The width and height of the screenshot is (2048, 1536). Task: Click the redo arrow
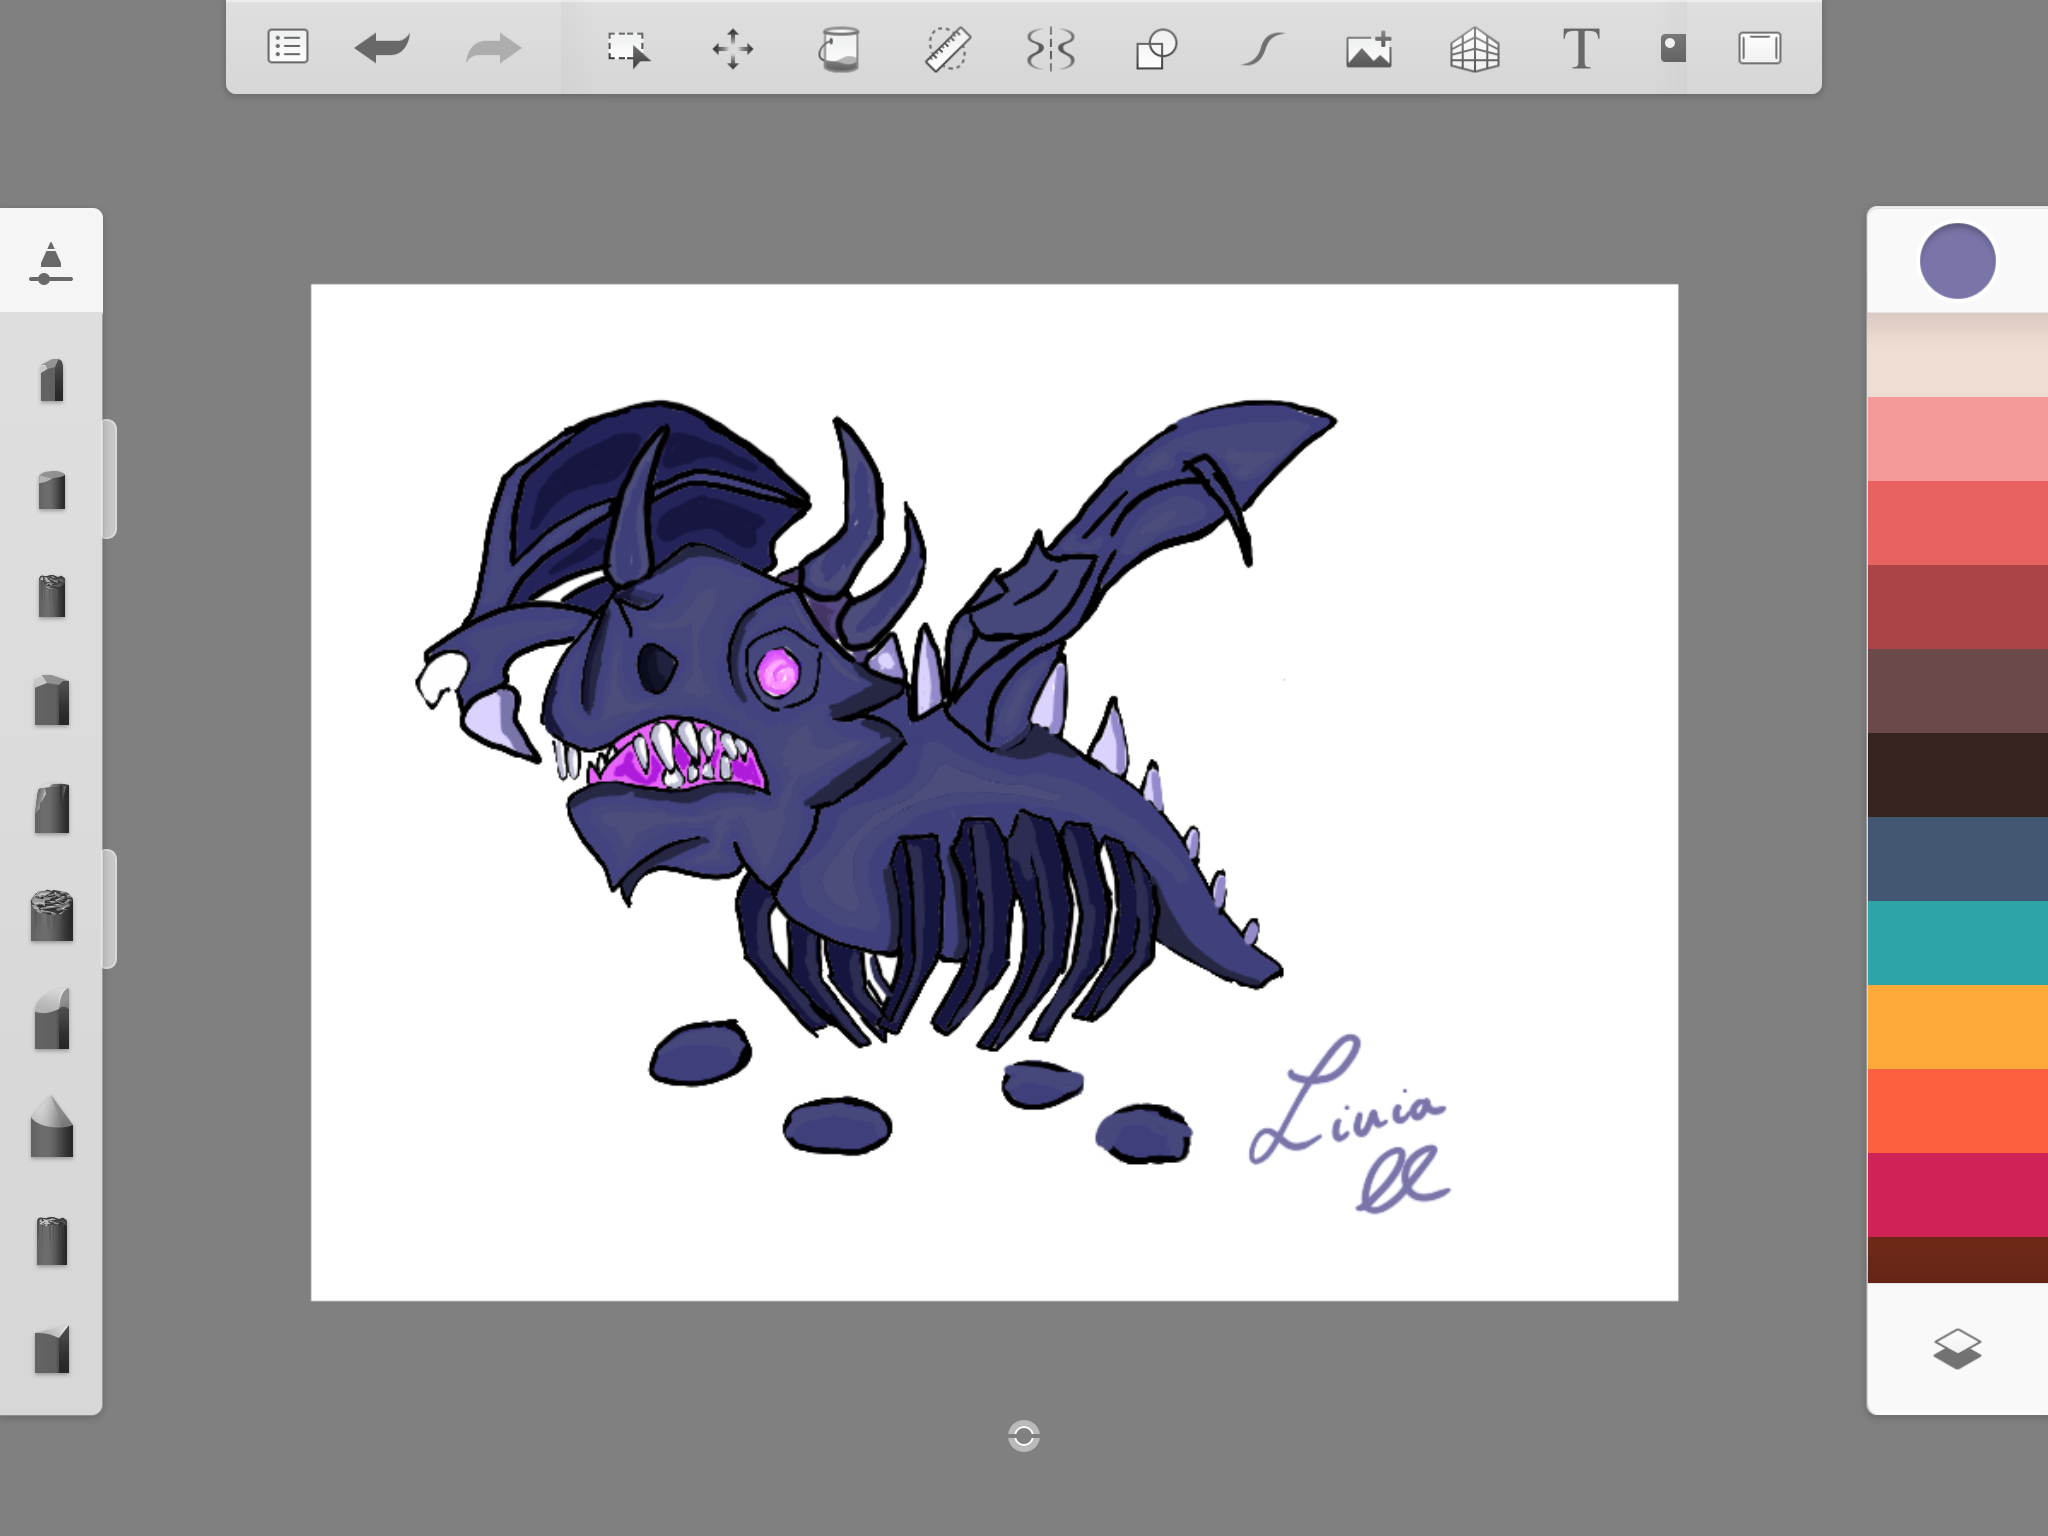point(494,47)
